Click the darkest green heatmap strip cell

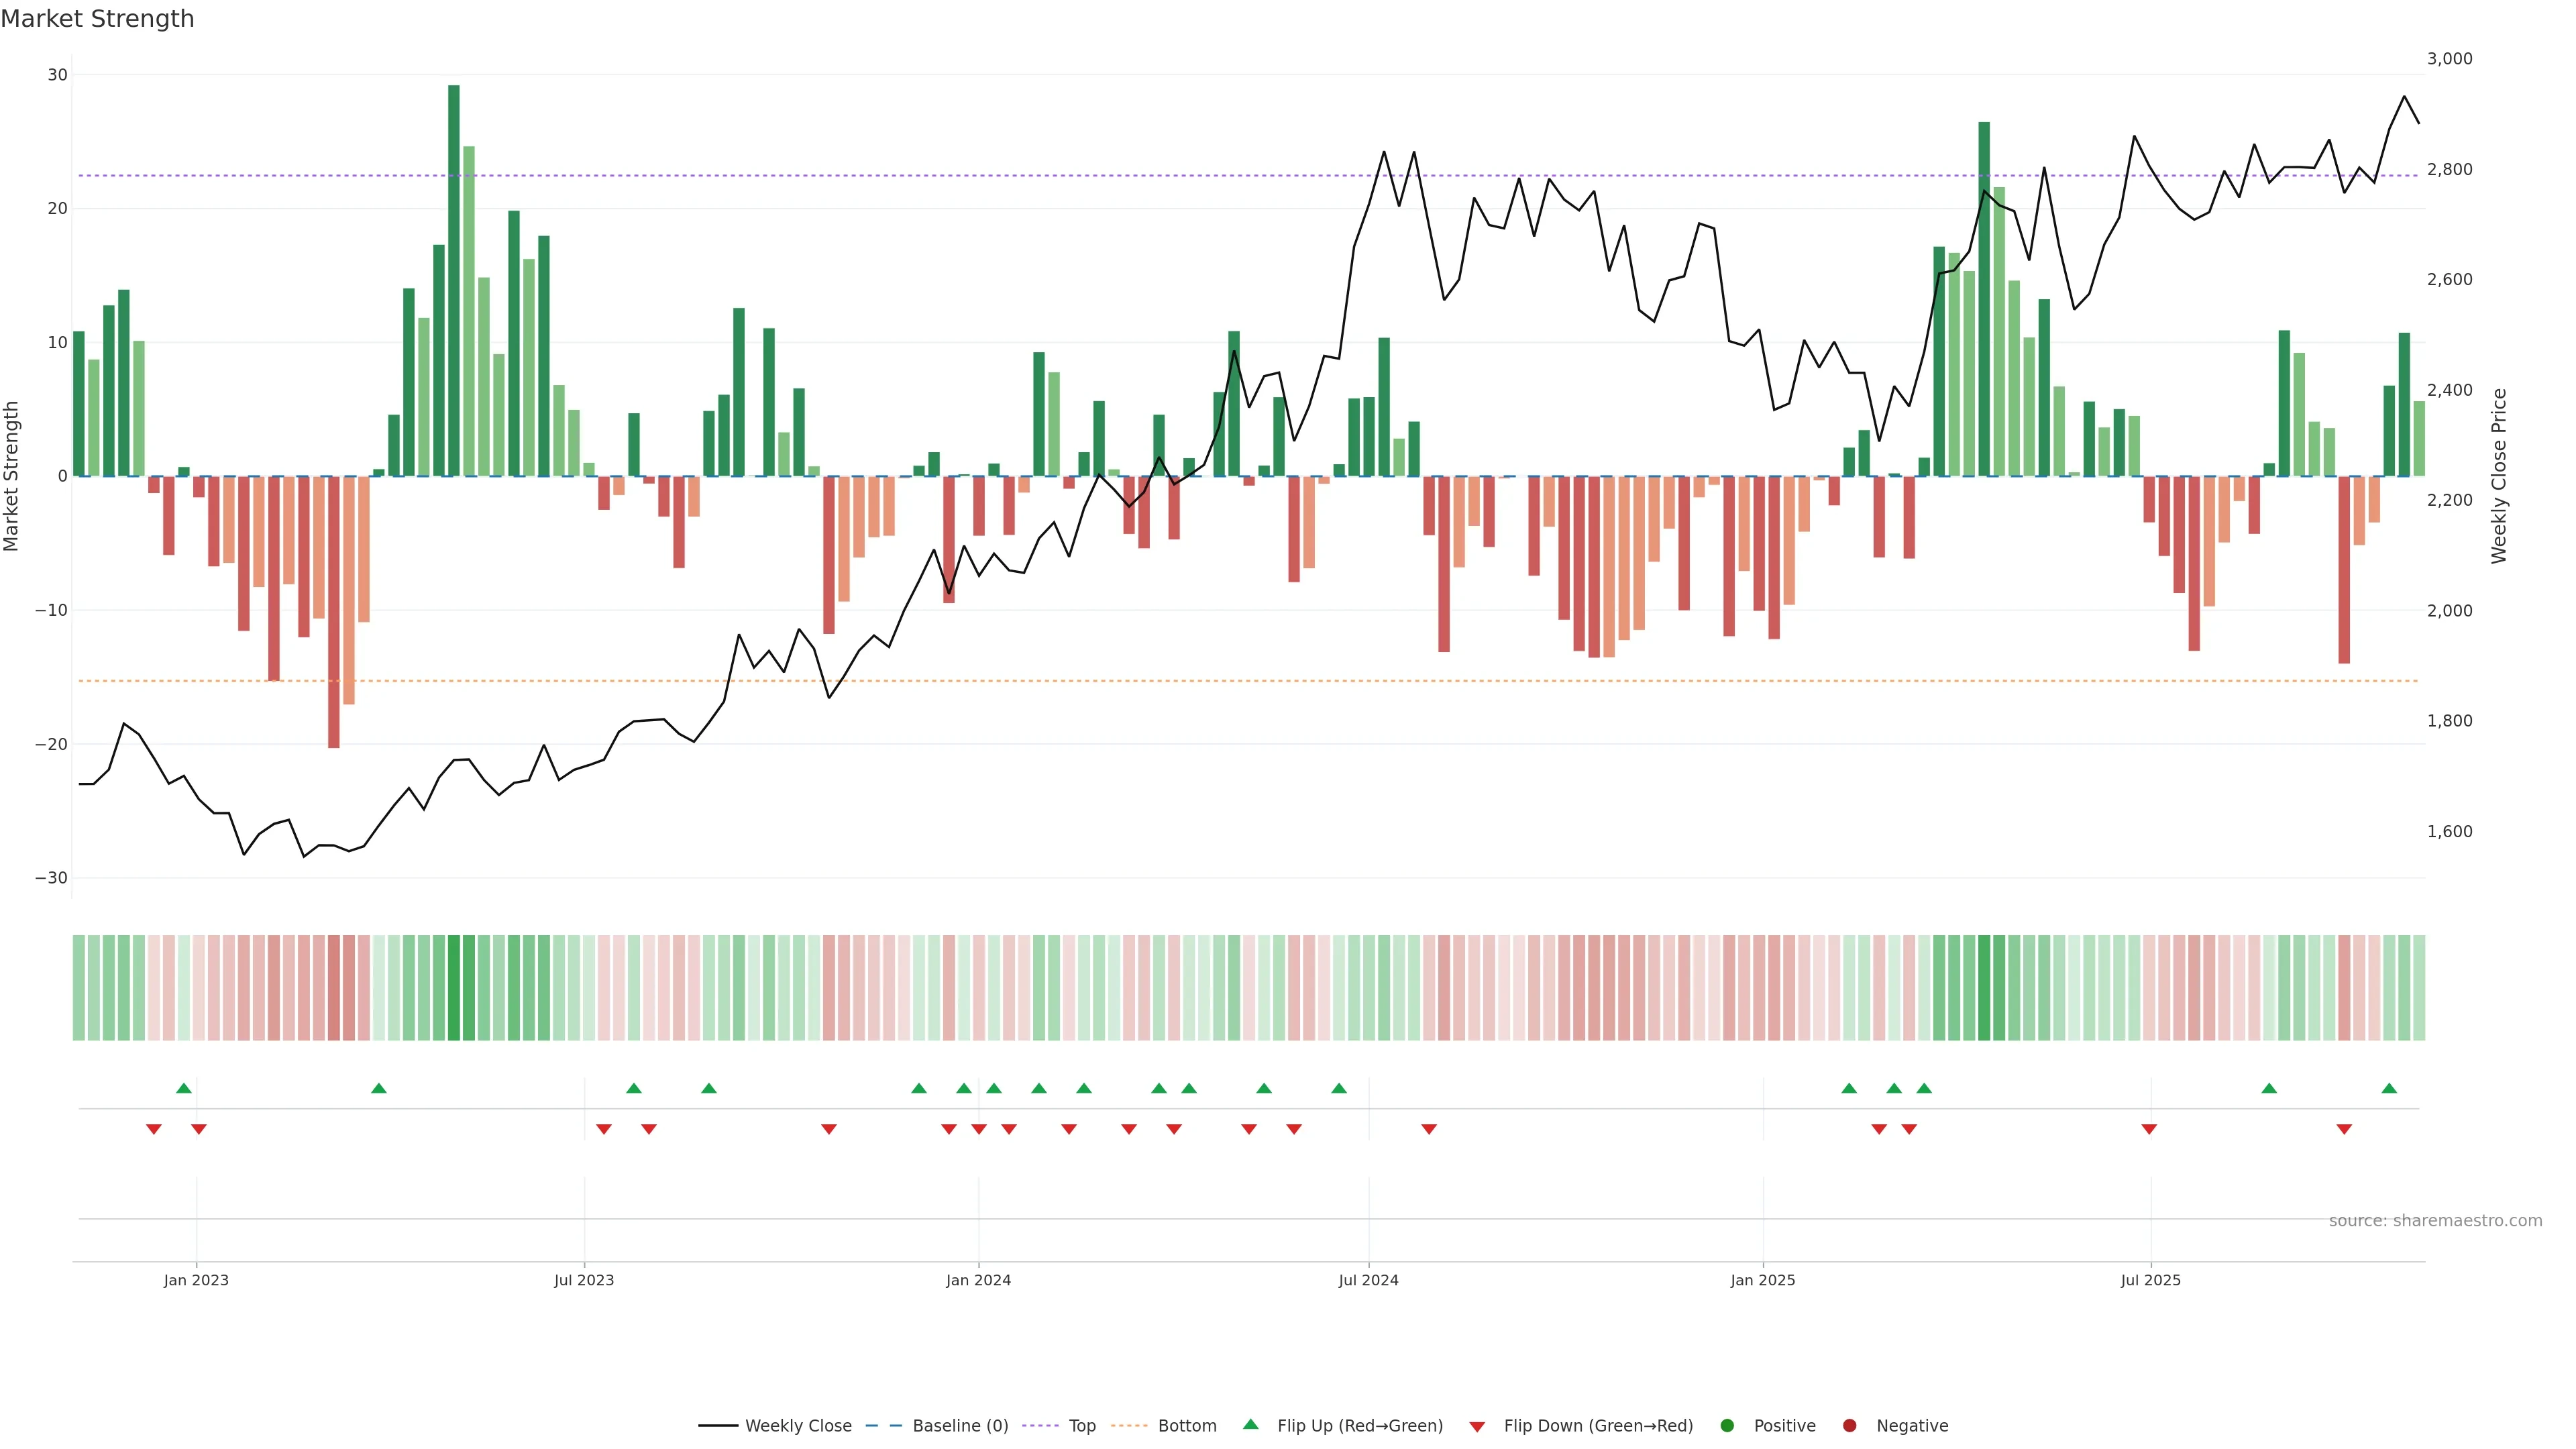454,988
